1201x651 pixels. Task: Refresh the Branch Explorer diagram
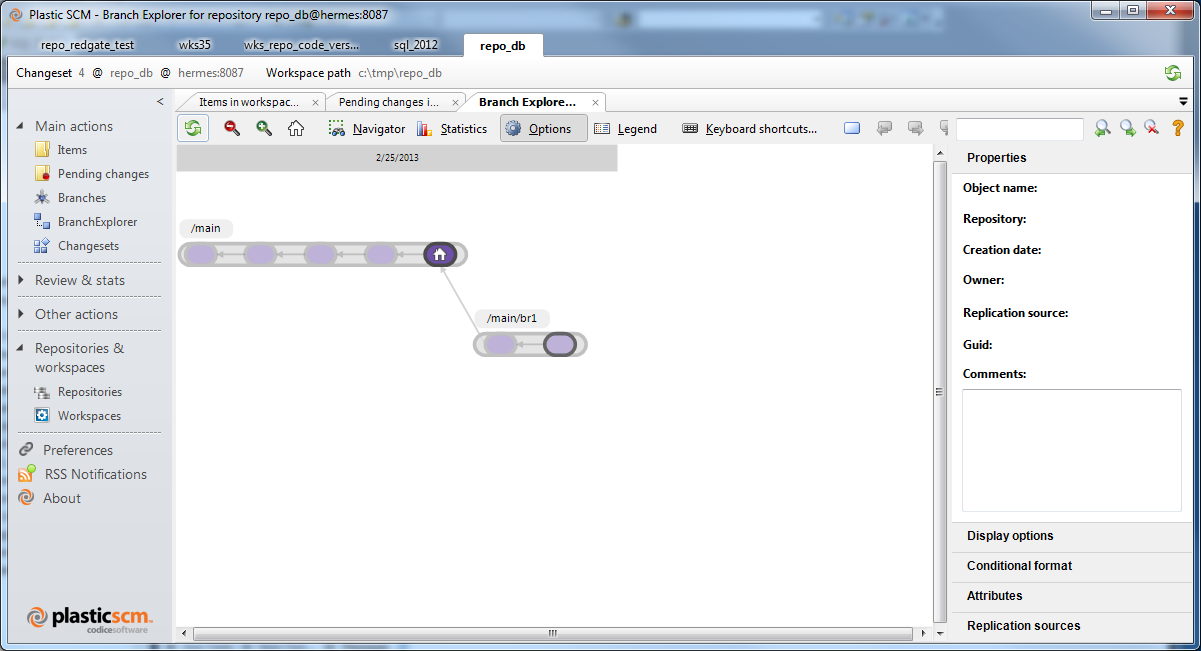pos(193,128)
